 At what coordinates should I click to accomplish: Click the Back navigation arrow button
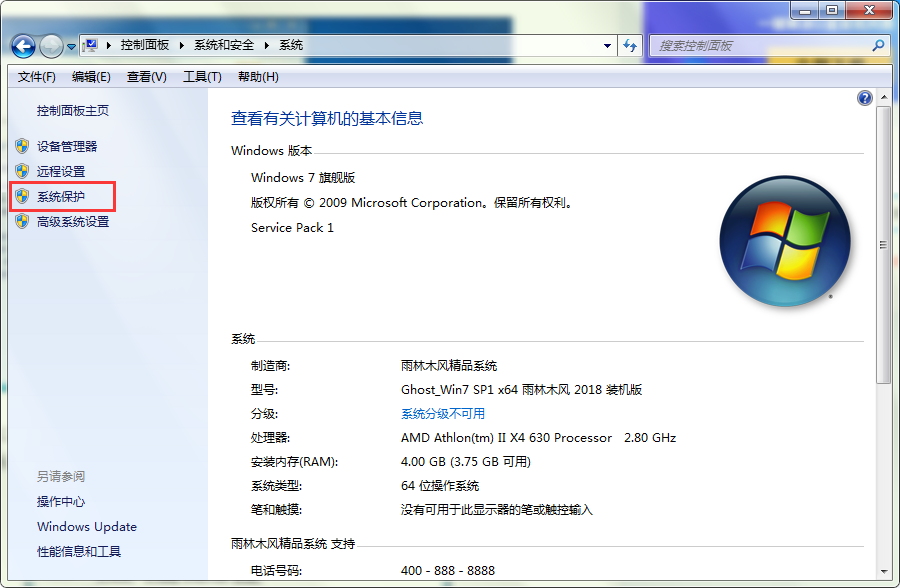(23, 46)
